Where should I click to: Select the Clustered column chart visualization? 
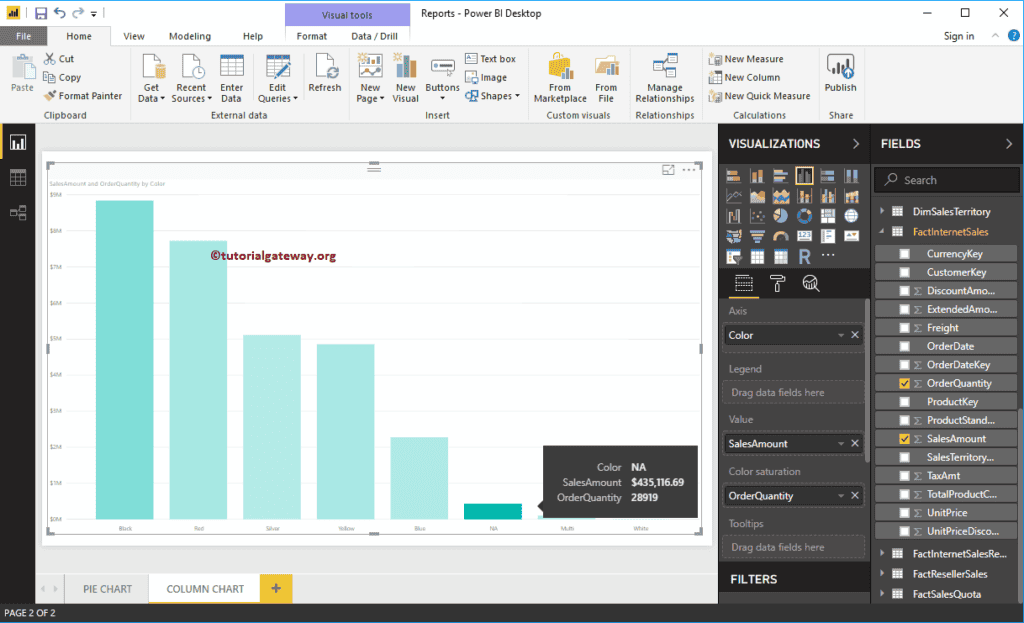point(804,176)
